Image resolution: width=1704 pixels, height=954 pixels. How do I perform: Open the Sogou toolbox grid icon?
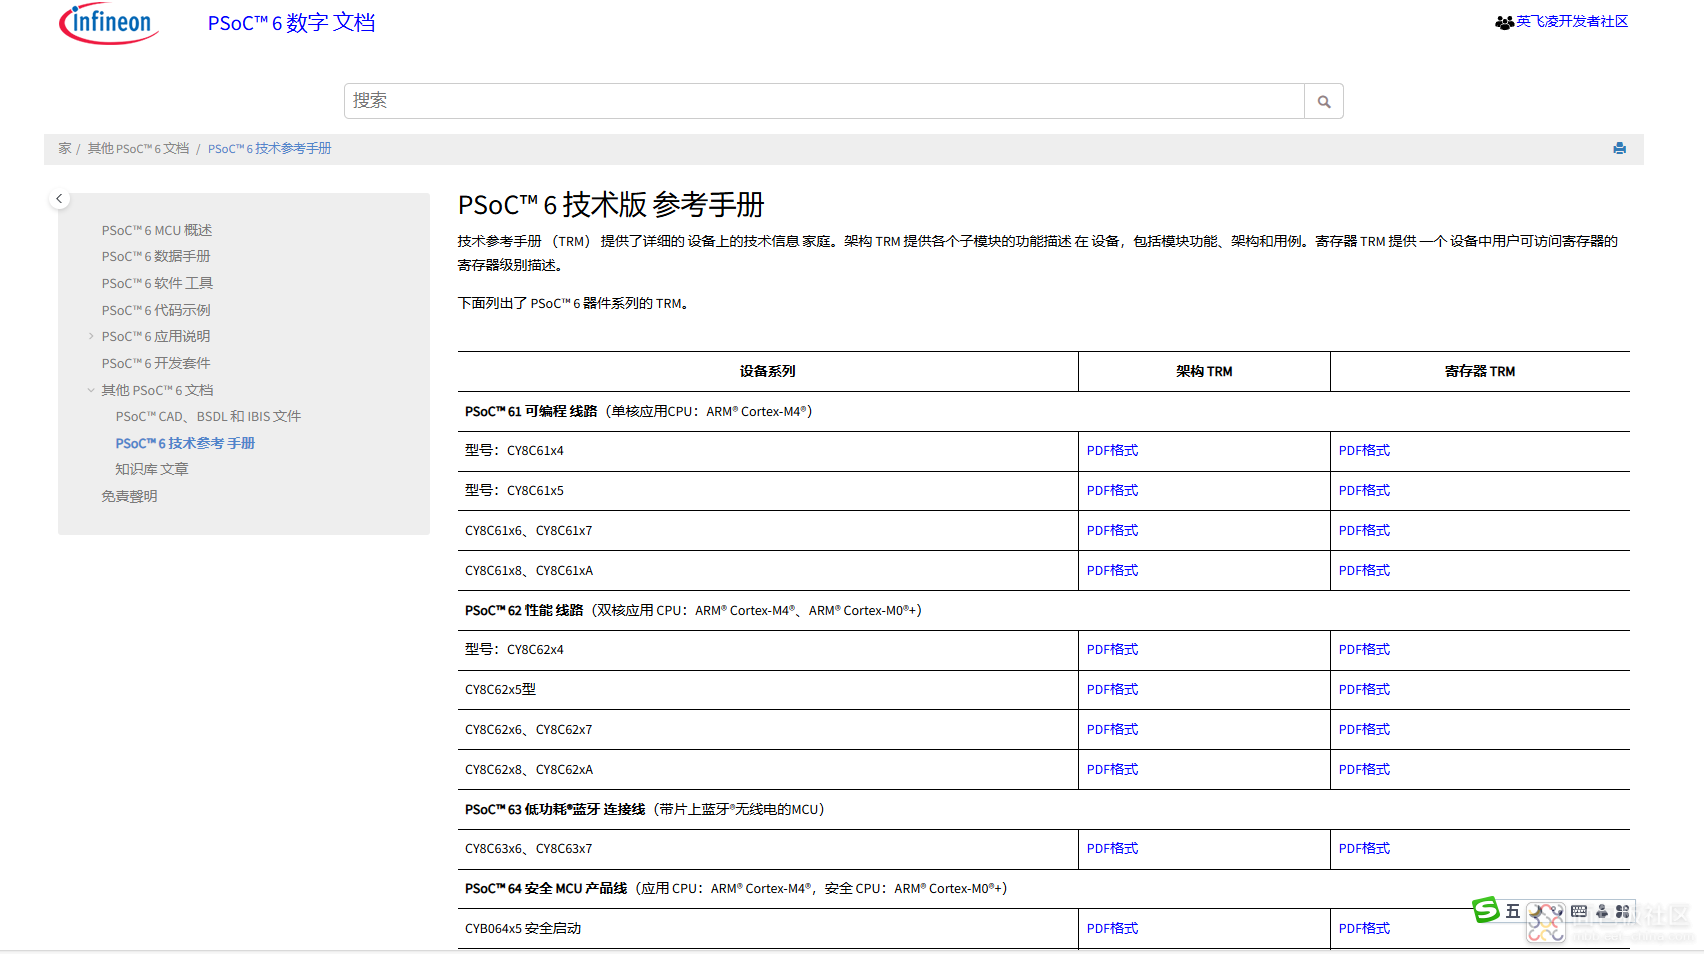[x=1622, y=911]
